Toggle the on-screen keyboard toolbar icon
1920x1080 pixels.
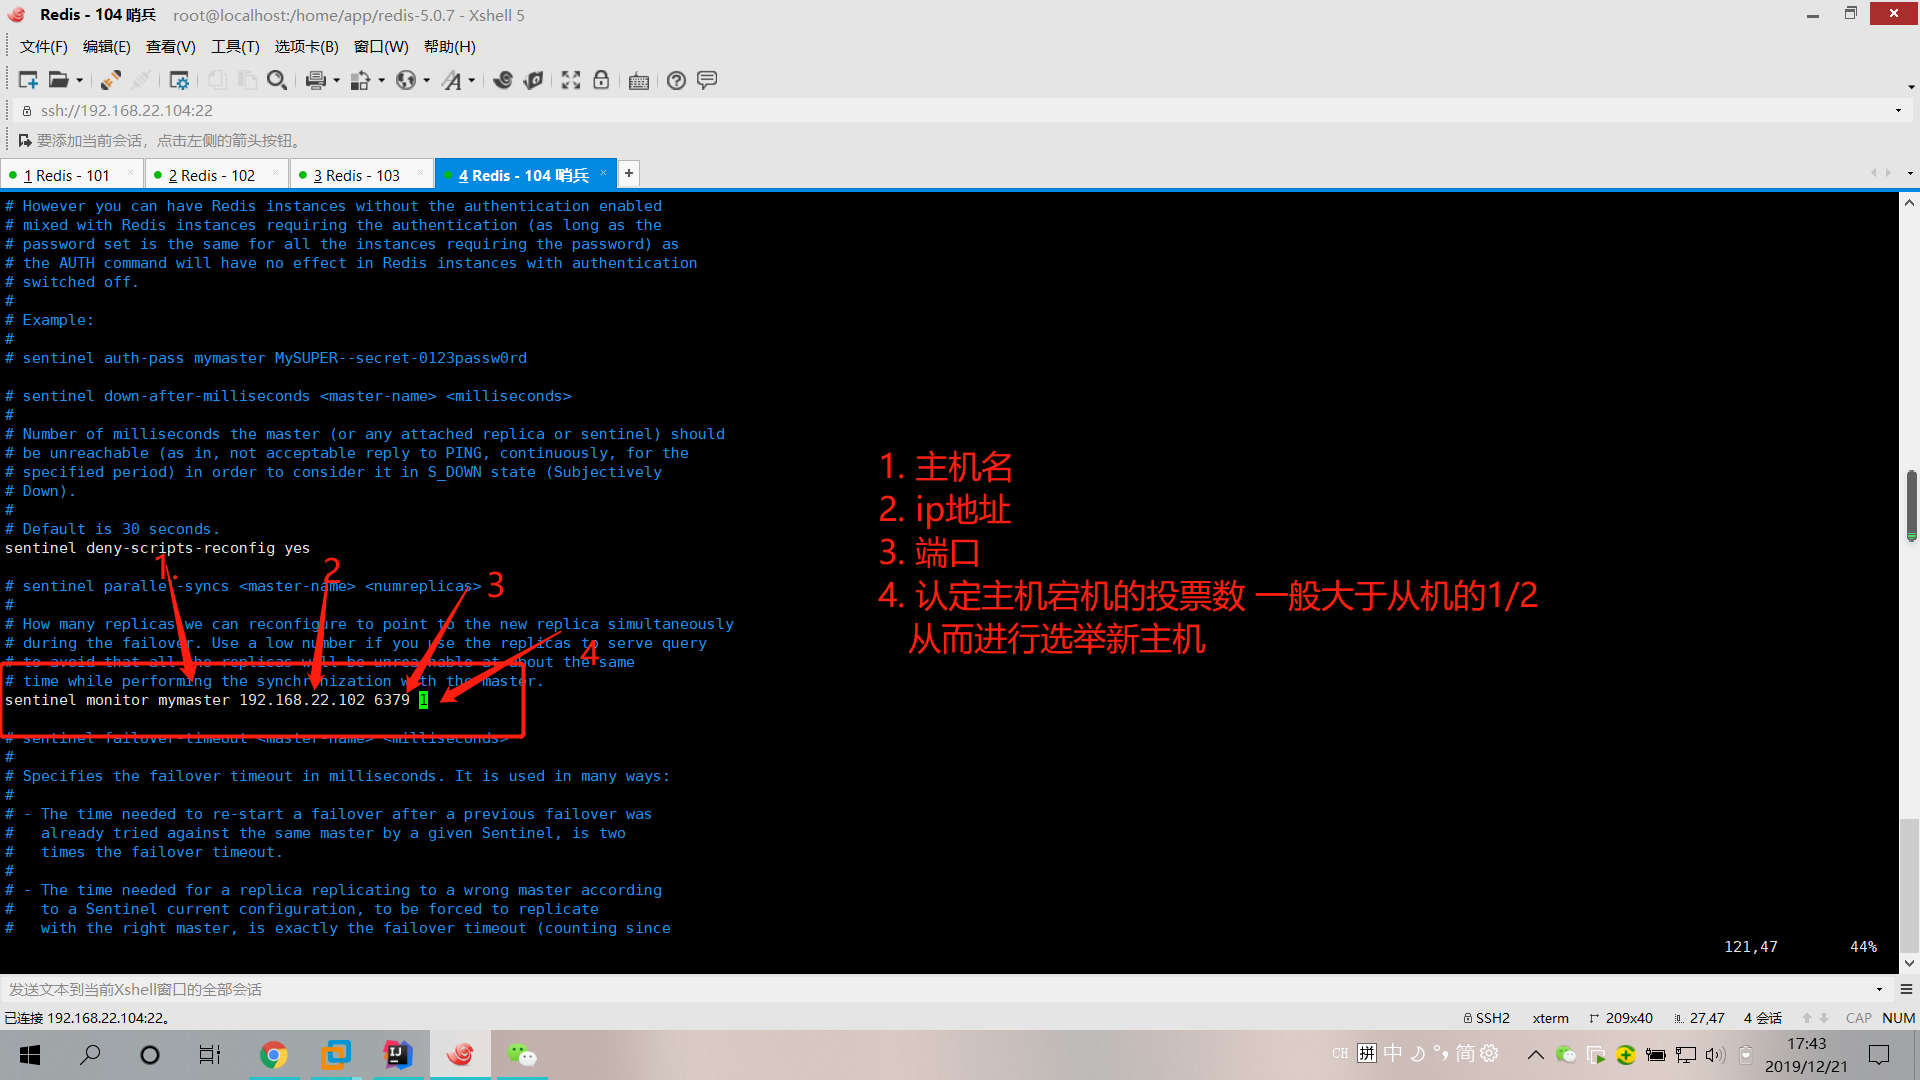[x=639, y=80]
